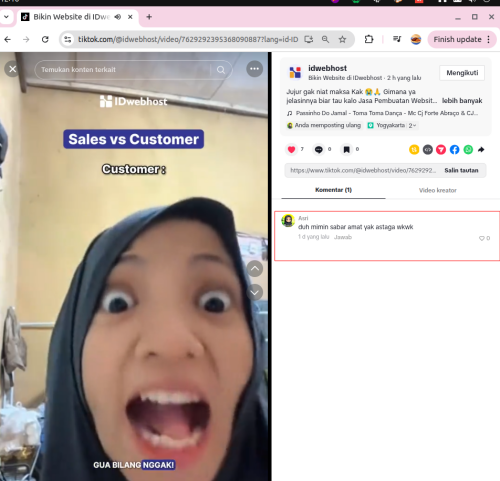Switch to the Video kreator tab
The height and width of the screenshot is (481, 500).
(x=438, y=190)
